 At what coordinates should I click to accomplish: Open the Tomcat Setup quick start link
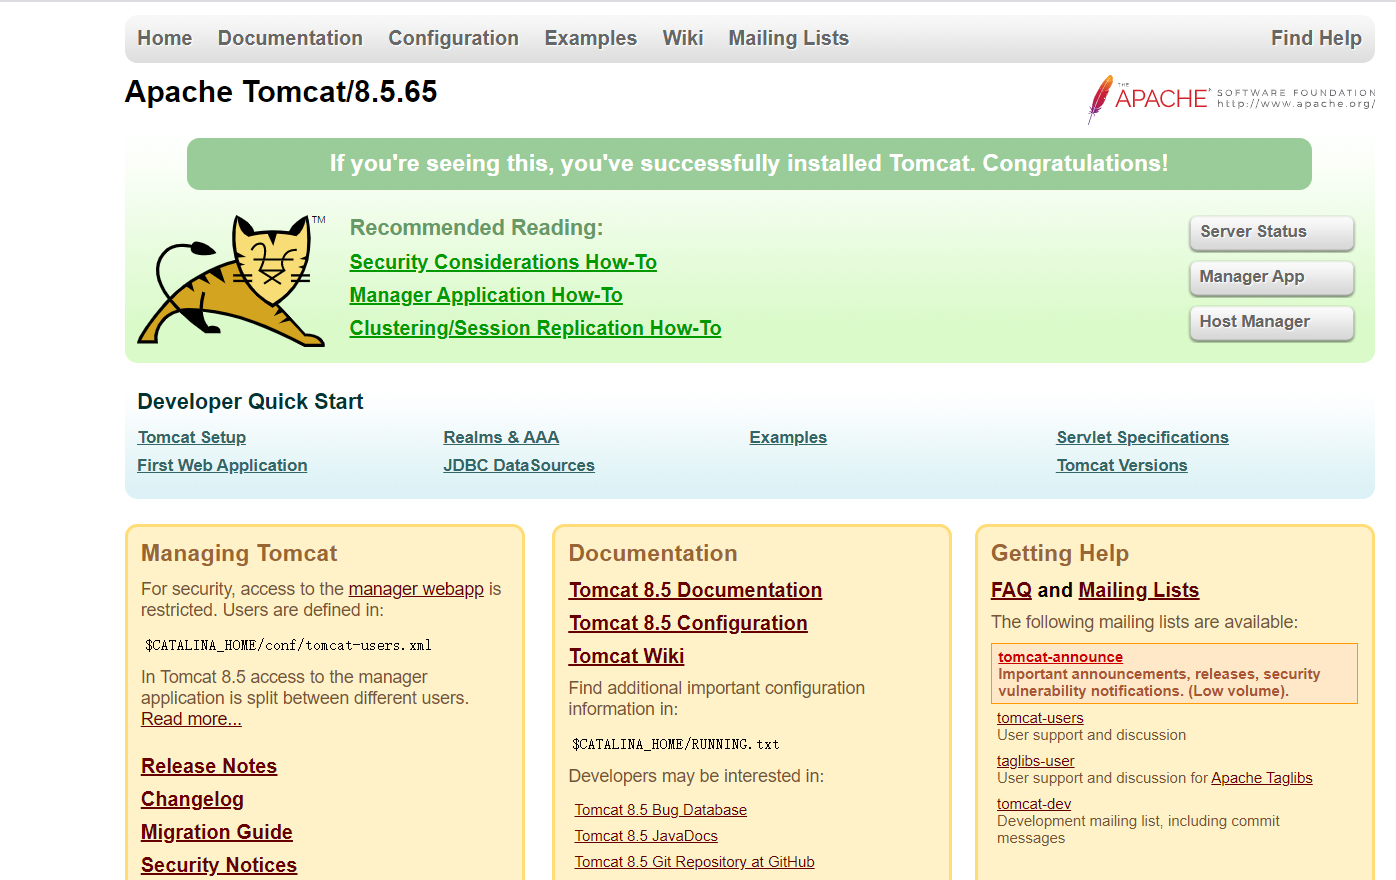click(192, 437)
